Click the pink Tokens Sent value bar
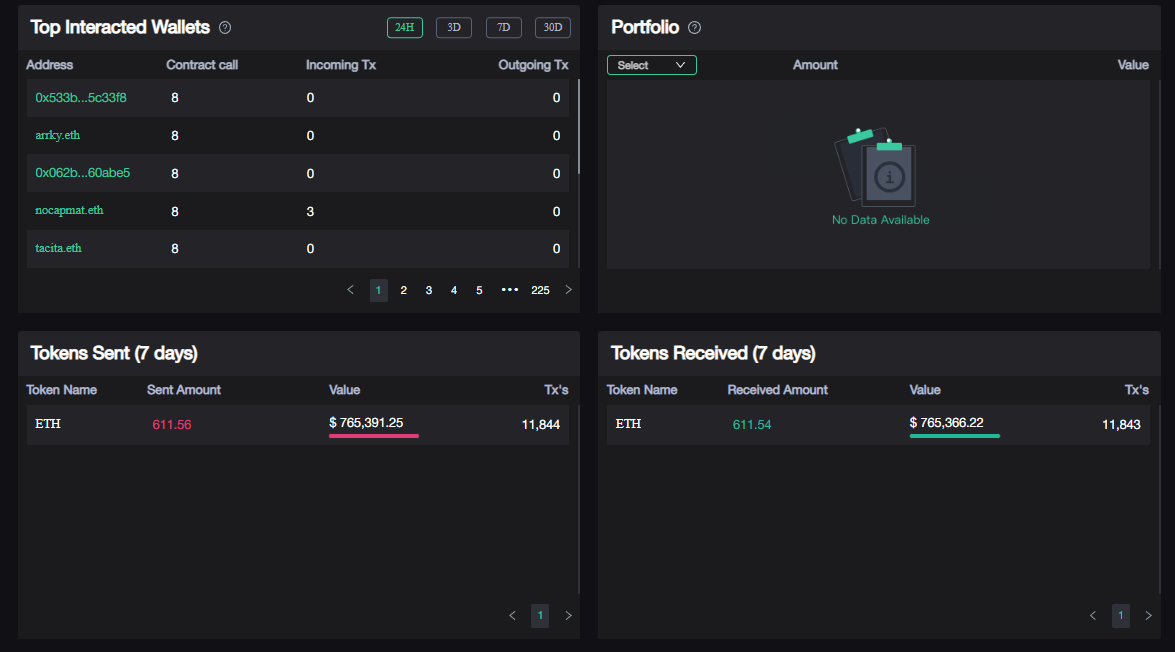 [373, 436]
